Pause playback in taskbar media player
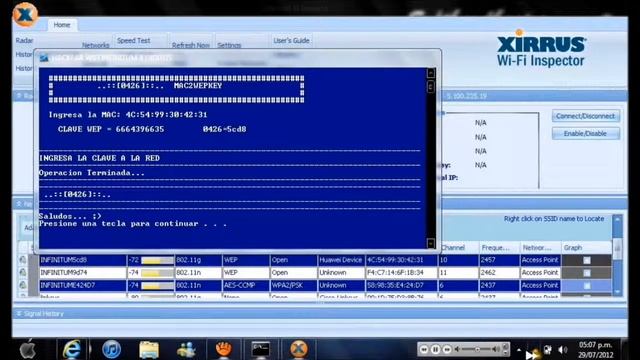Screen dimensions: 640x360 pos(435,349)
